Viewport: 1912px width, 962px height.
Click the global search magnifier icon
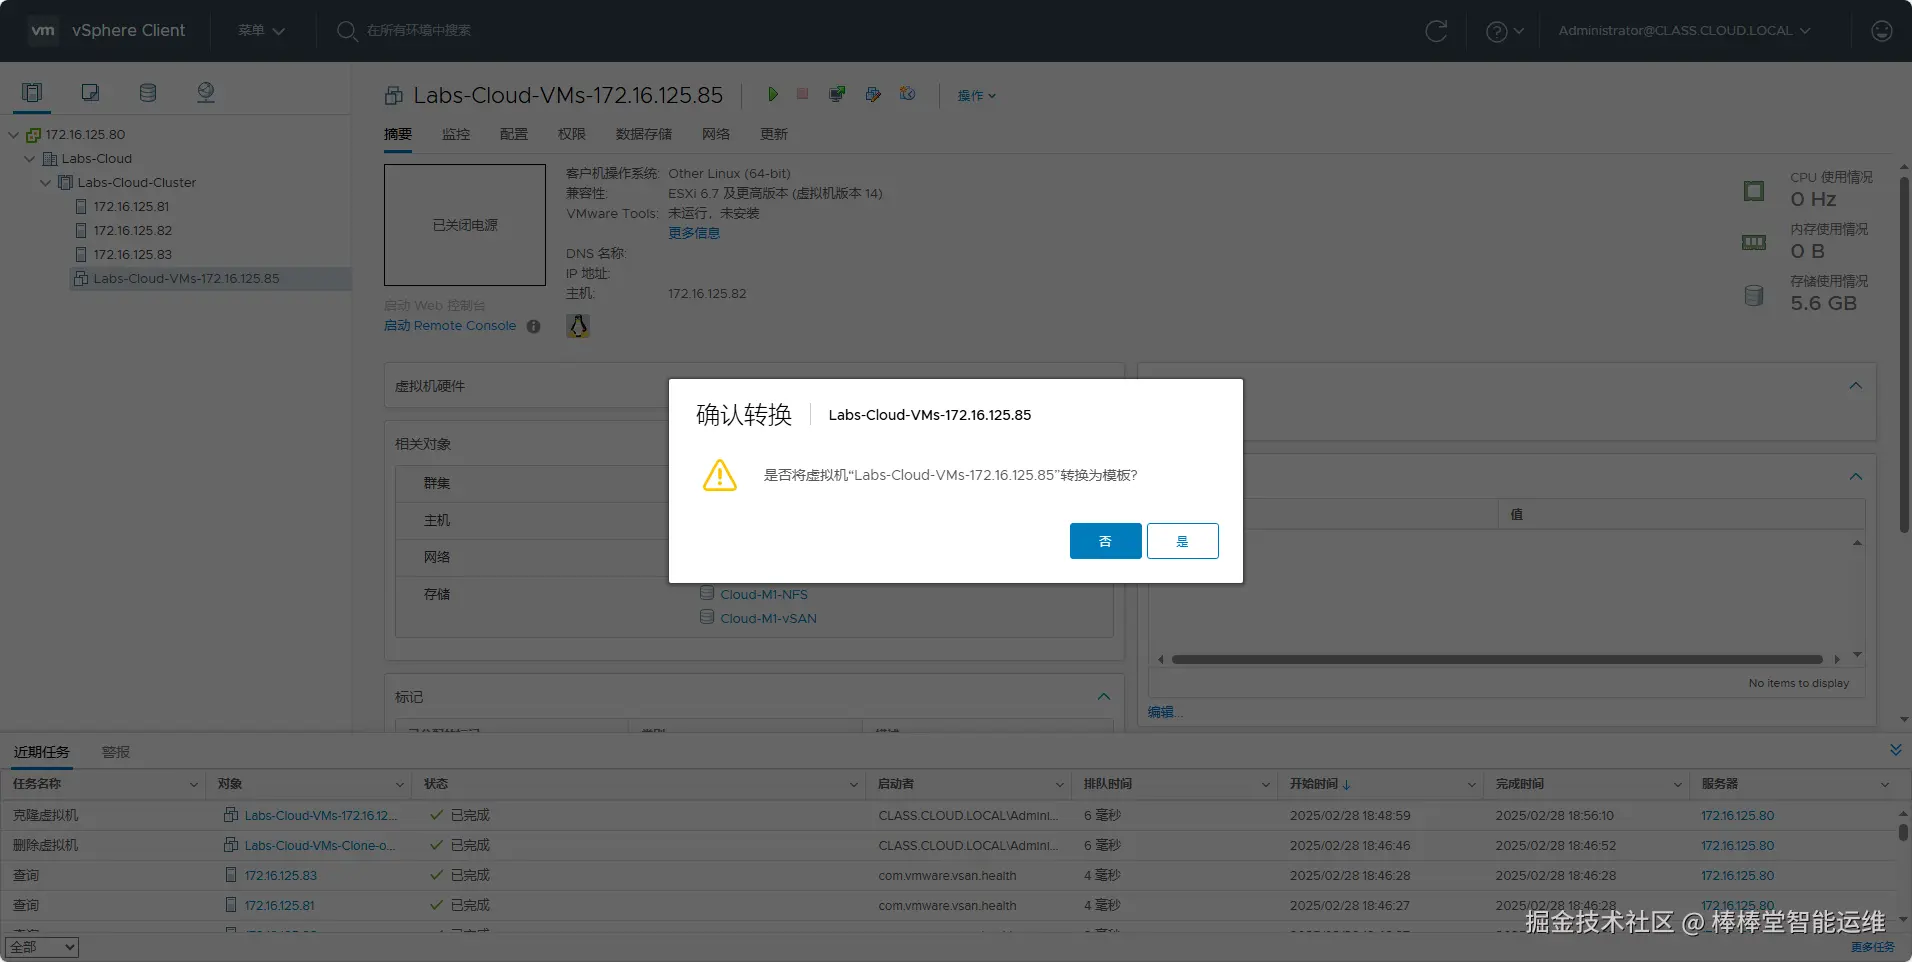[347, 31]
